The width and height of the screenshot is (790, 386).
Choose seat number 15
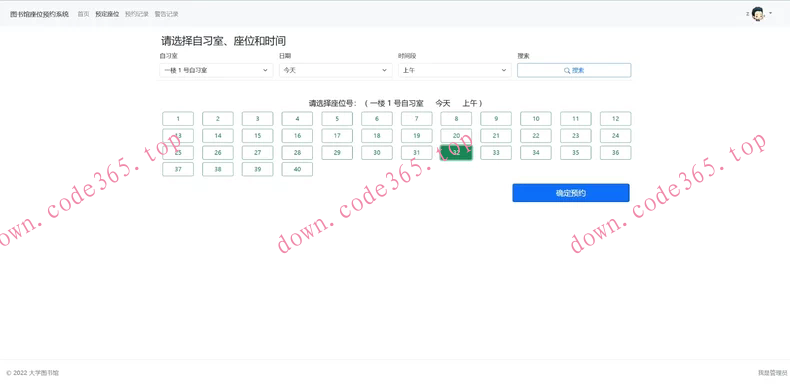point(257,136)
